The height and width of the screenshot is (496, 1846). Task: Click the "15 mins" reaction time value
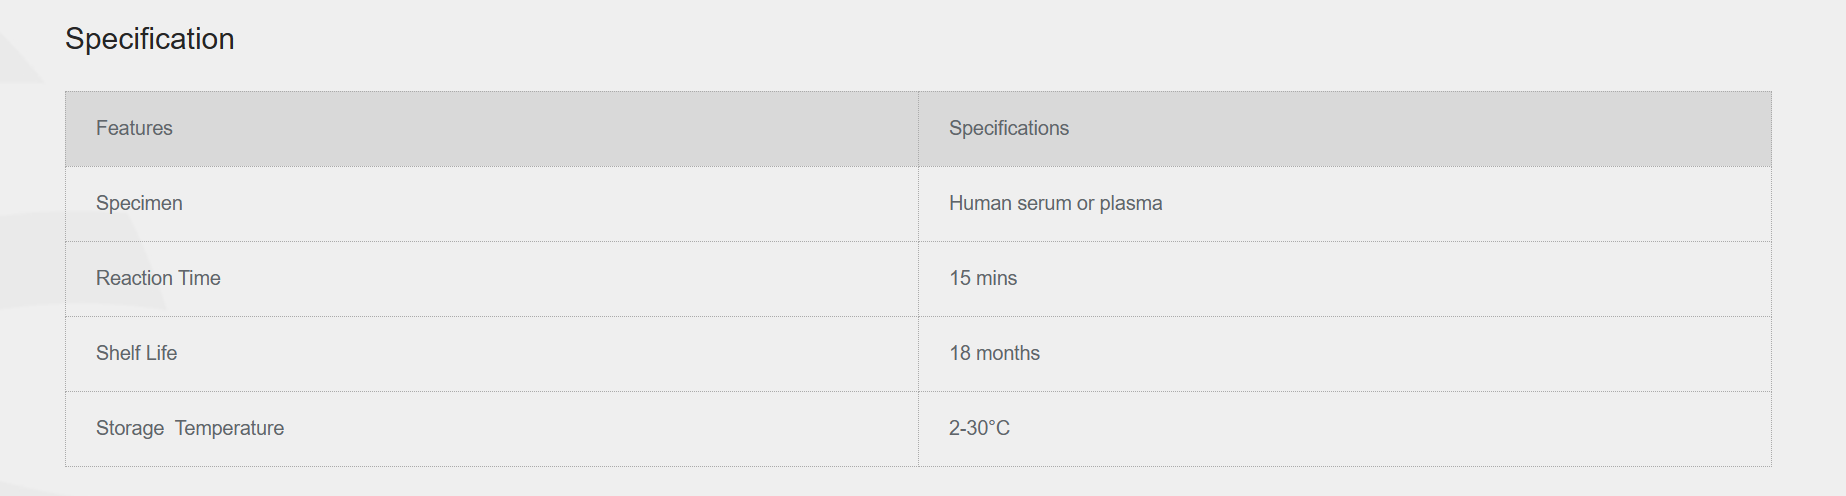[x=982, y=278]
